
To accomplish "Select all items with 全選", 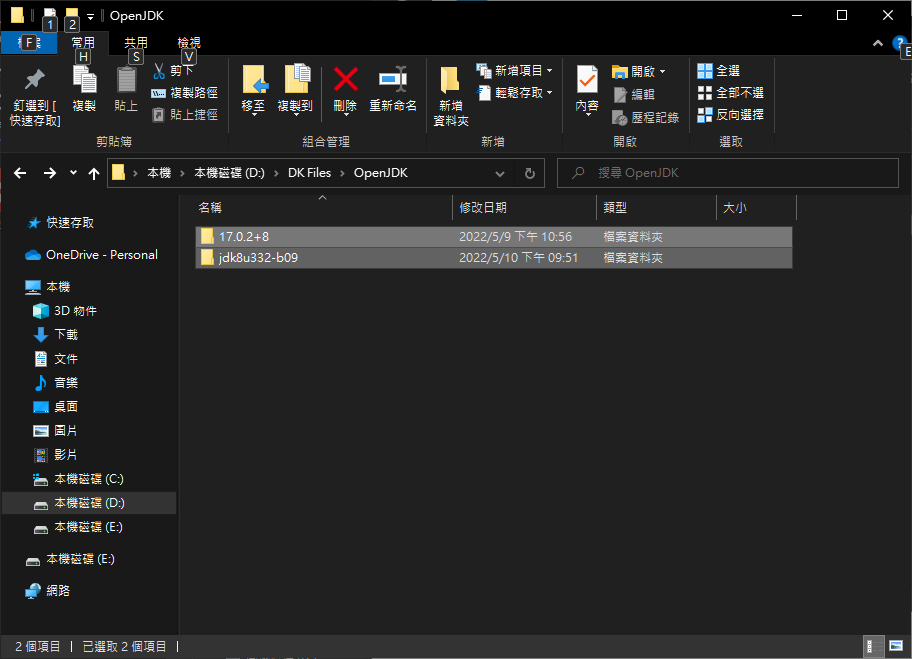I will [718, 71].
